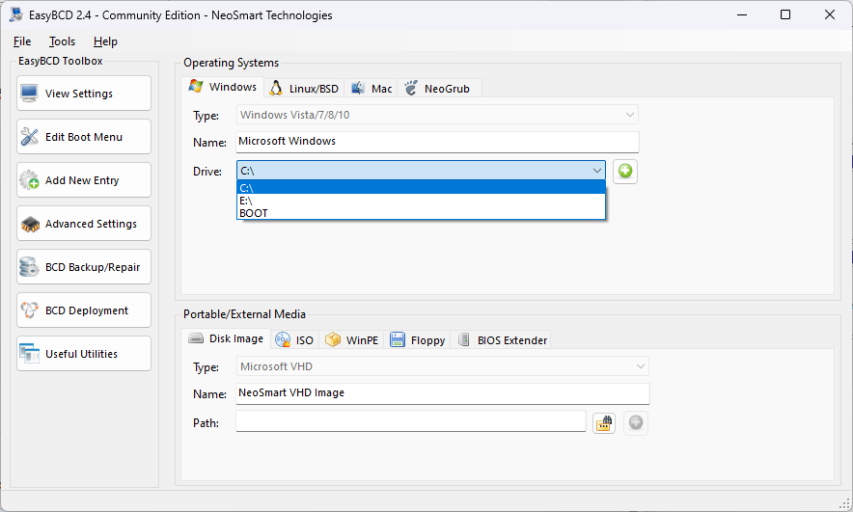
Task: Close the EasyBCD window
Action: (830, 15)
